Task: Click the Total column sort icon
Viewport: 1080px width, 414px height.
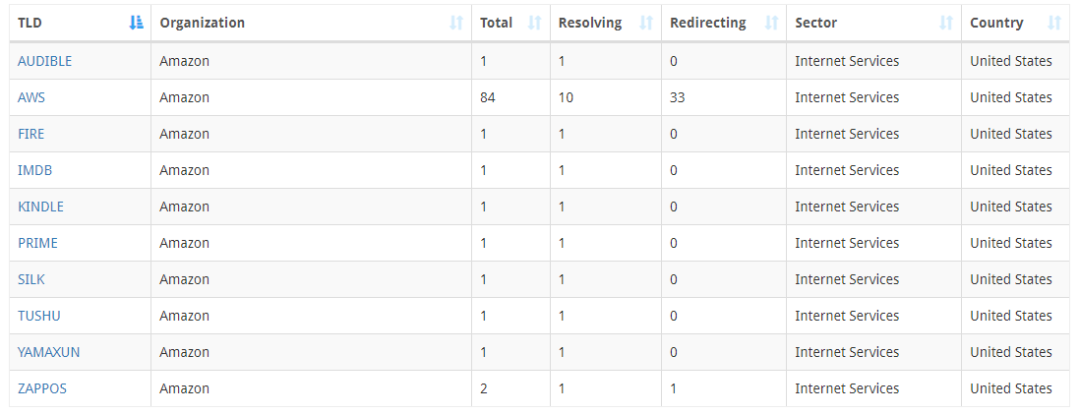Action: [x=534, y=23]
